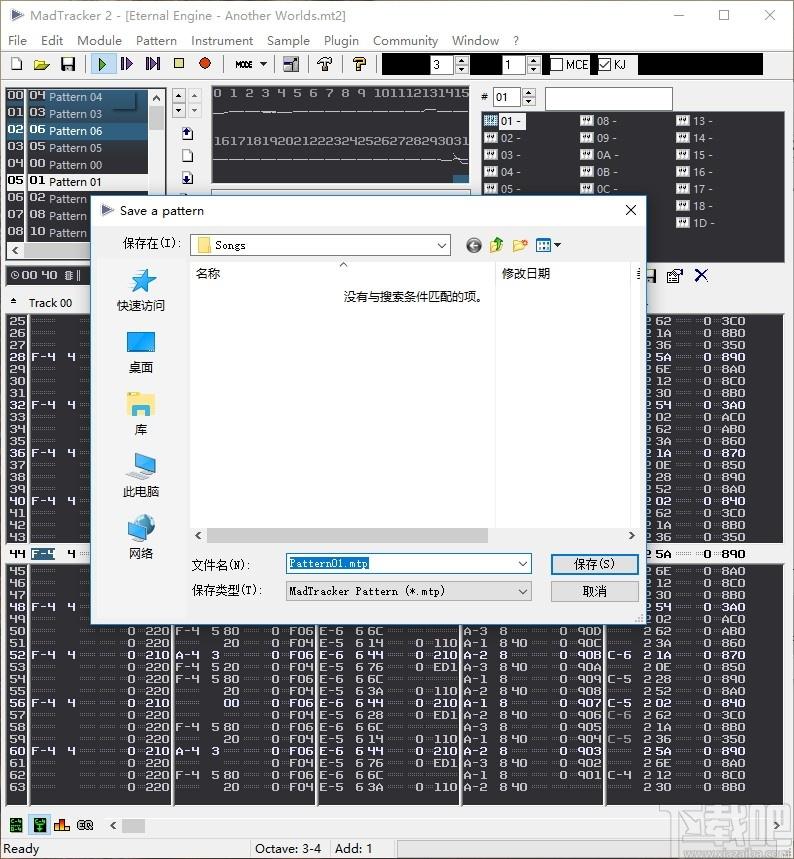This screenshot has width=794, height=859.
Task: Open the Plugin menu
Action: click(x=341, y=41)
